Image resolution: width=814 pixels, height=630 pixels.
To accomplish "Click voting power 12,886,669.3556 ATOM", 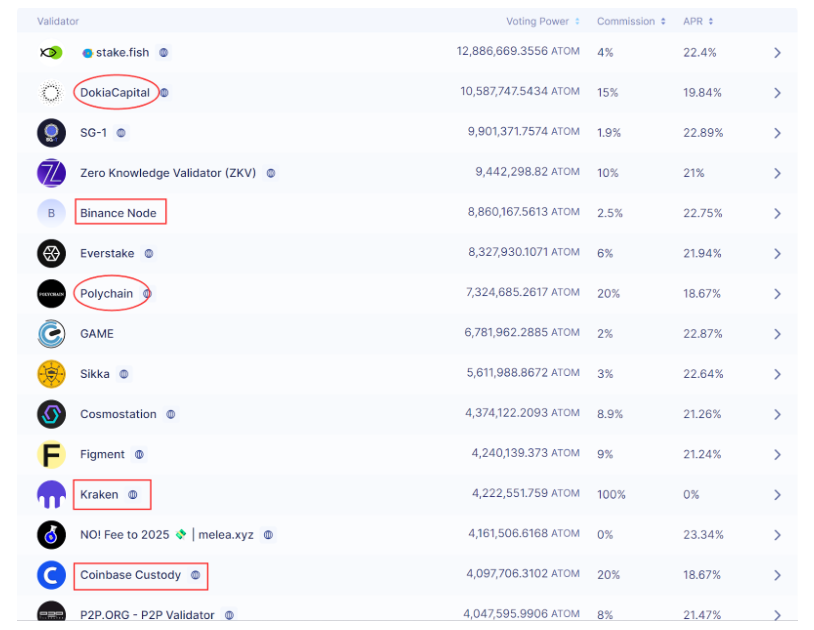I will coord(518,51).
